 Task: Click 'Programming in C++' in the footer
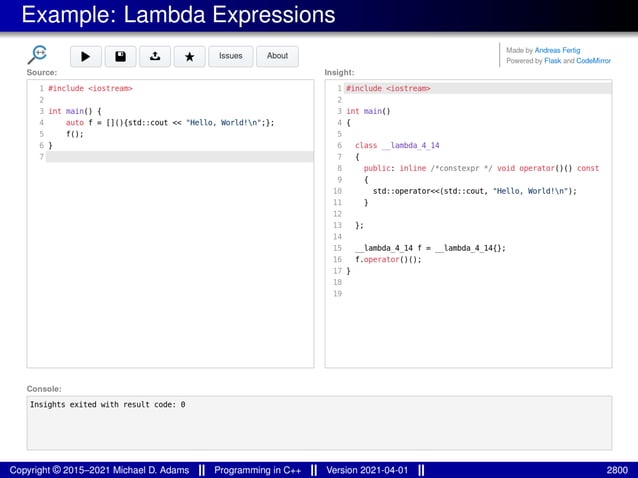pos(257,470)
